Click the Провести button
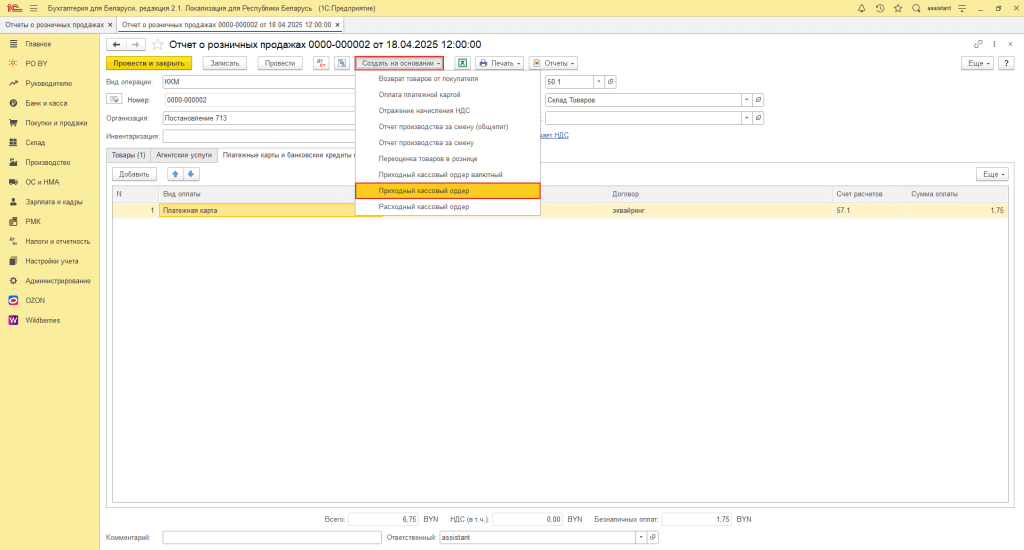The image size is (1024, 550). (x=280, y=63)
